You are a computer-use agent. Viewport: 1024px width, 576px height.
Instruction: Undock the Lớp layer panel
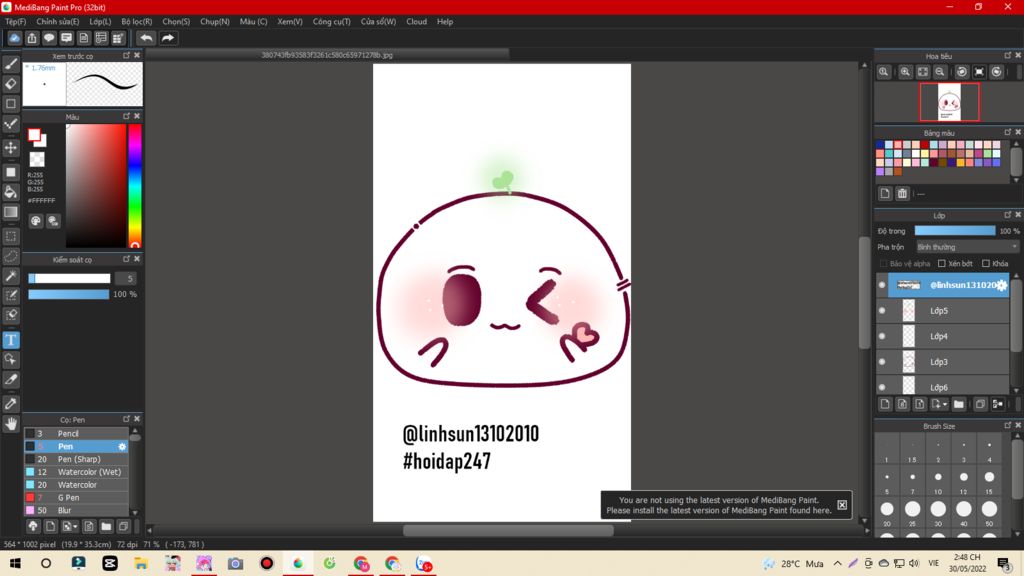1007,214
